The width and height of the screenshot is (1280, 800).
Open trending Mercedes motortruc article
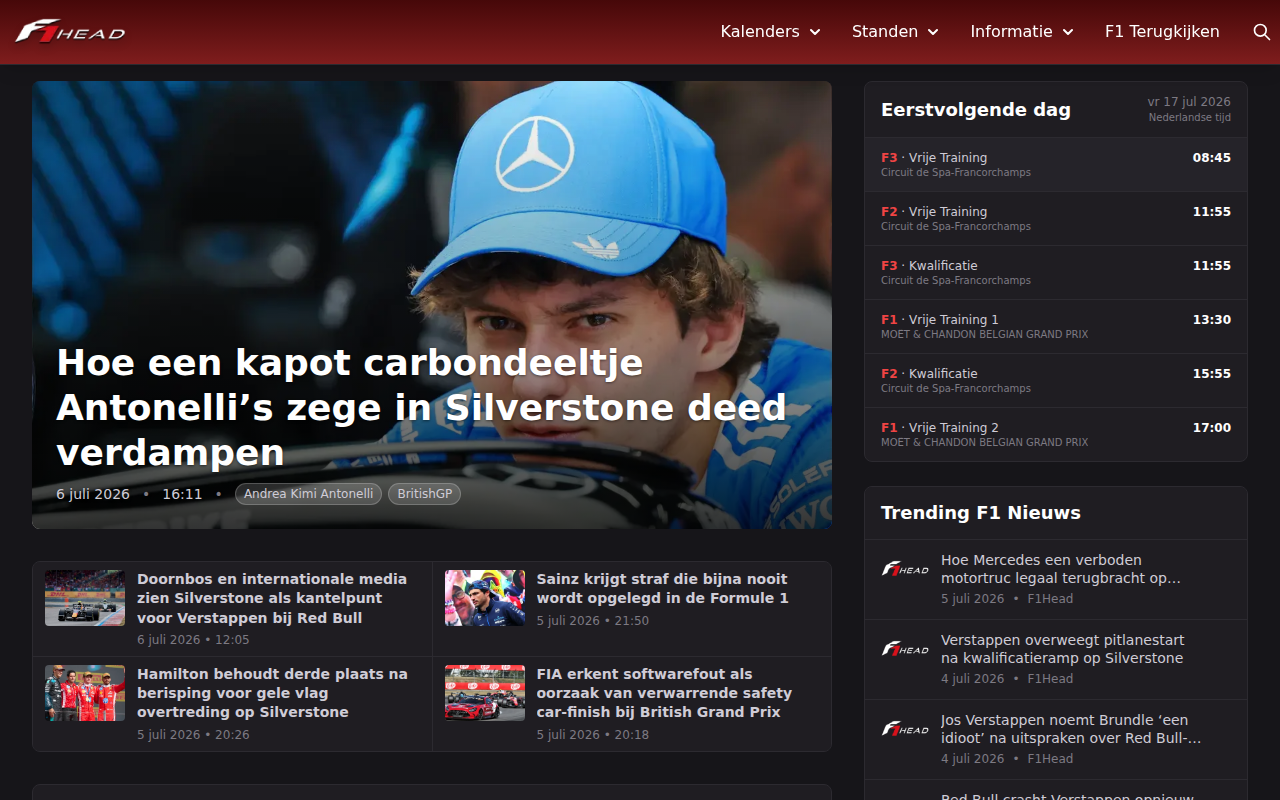1061,569
